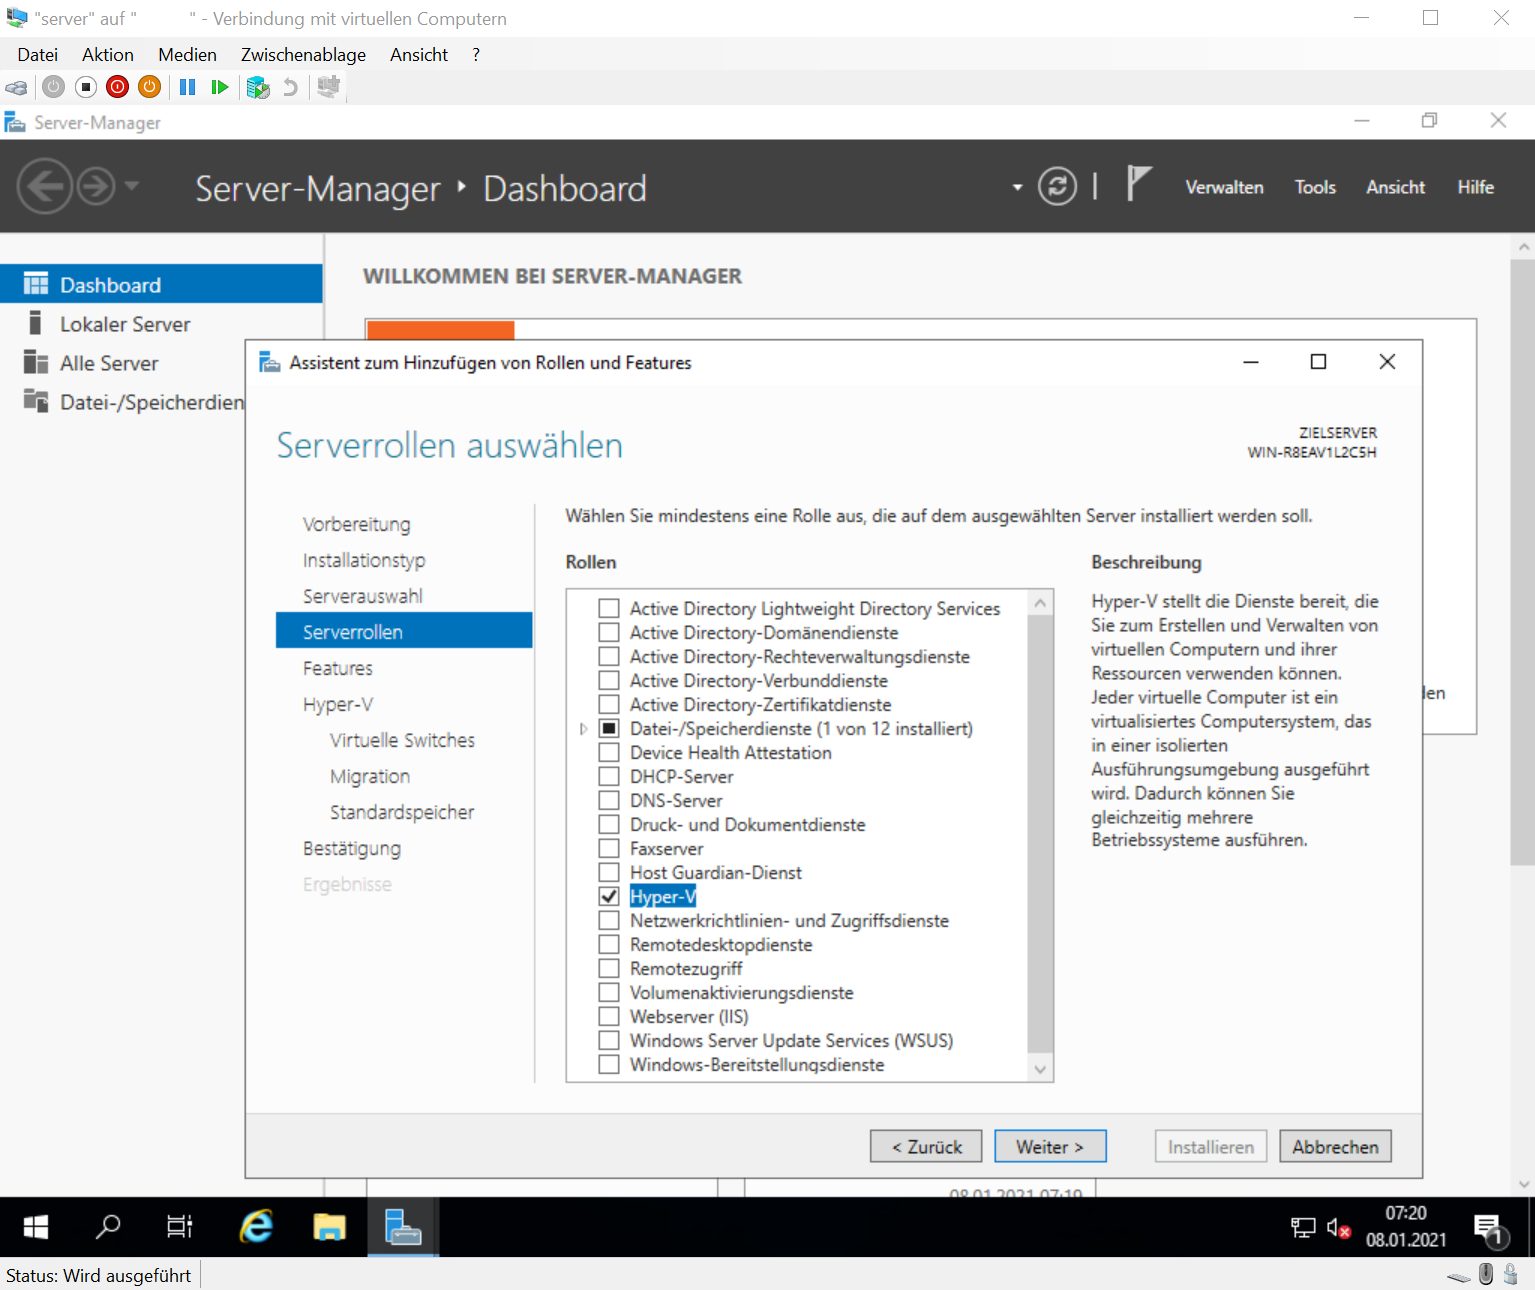Open the notifications flag icon
Image resolution: width=1535 pixels, height=1290 pixels.
(1138, 185)
